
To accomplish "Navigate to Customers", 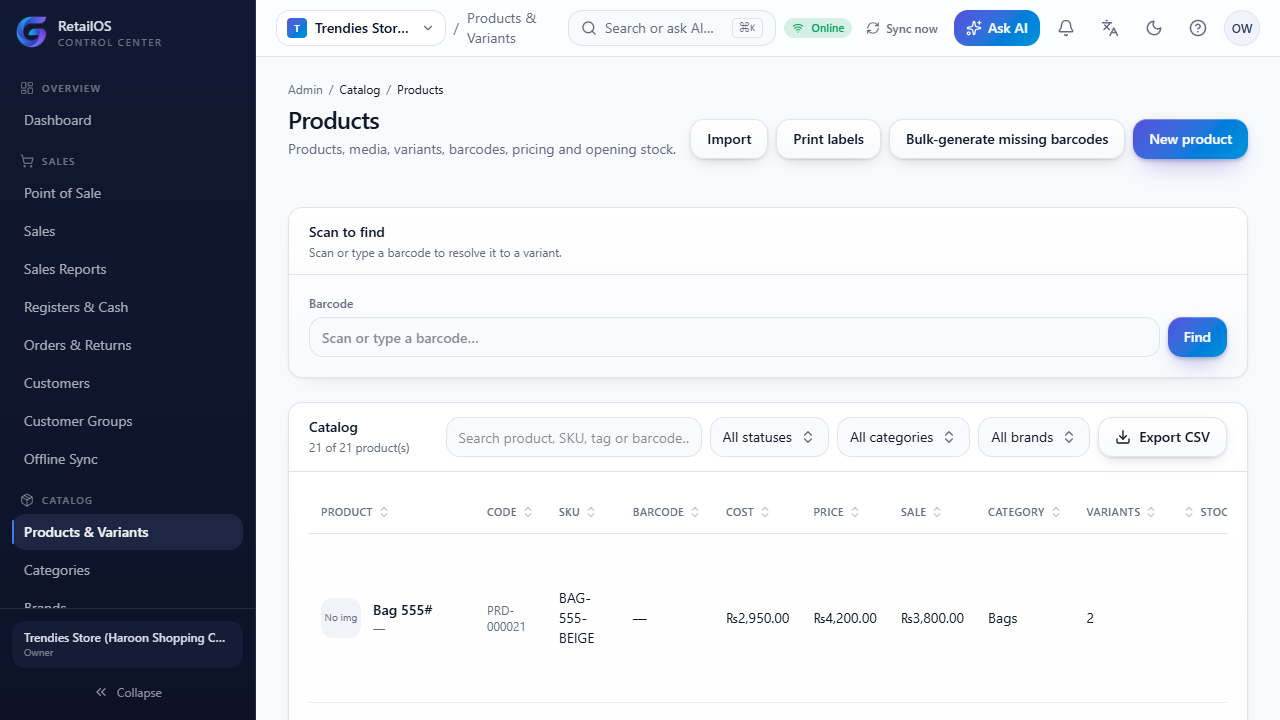I will pos(128,383).
